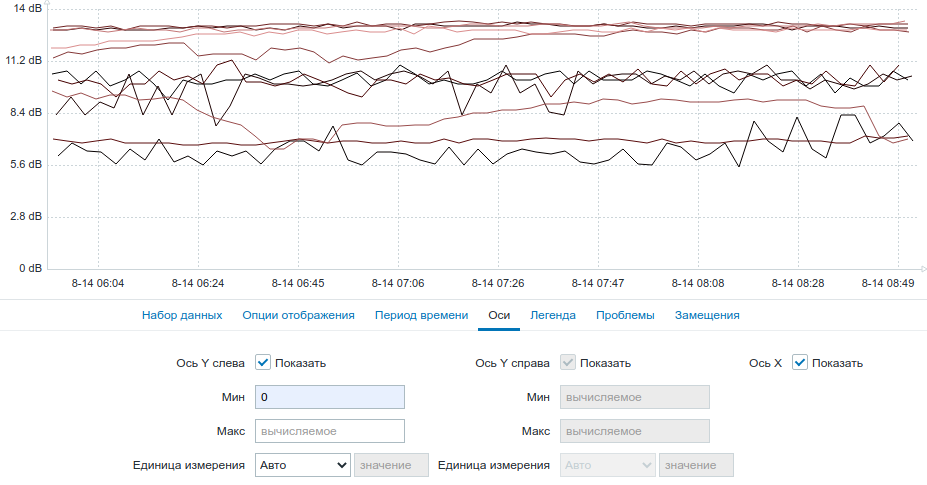Screen dimensions: 927x485
Task: Click the right axis Макс field
Action: (635, 431)
